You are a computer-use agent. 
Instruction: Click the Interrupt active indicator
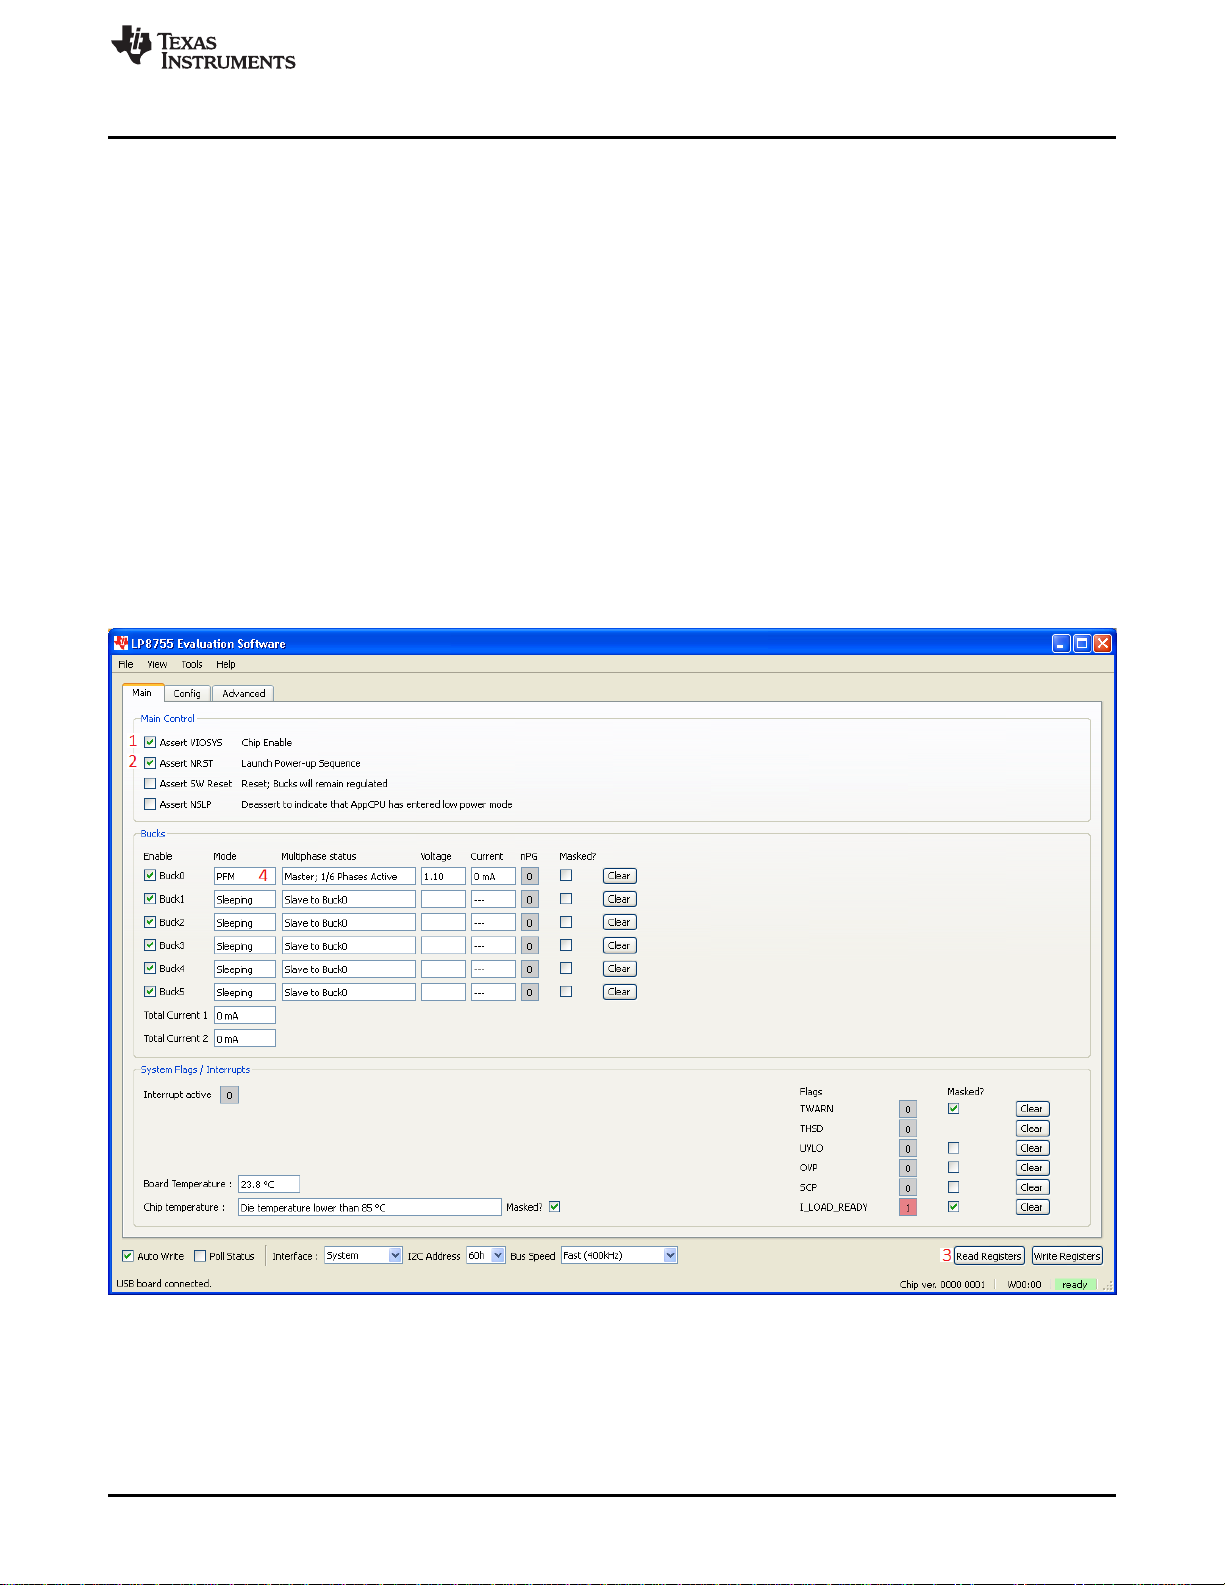229,1095
